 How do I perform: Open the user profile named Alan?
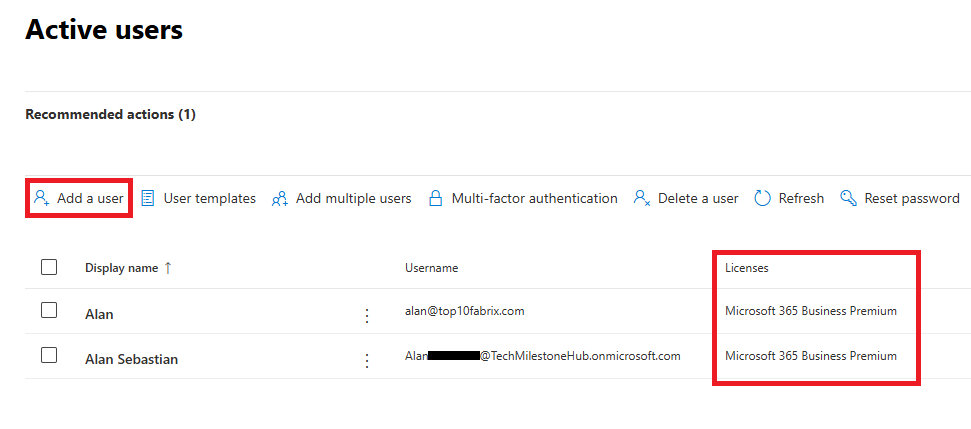point(99,314)
